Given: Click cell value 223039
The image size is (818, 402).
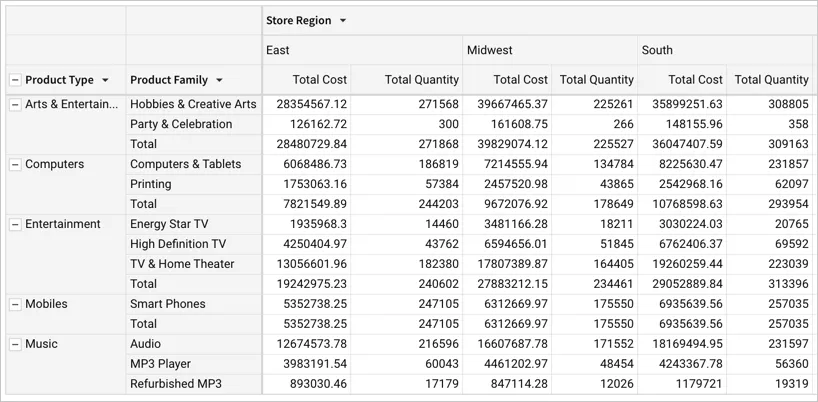Looking at the screenshot, I should point(788,264).
